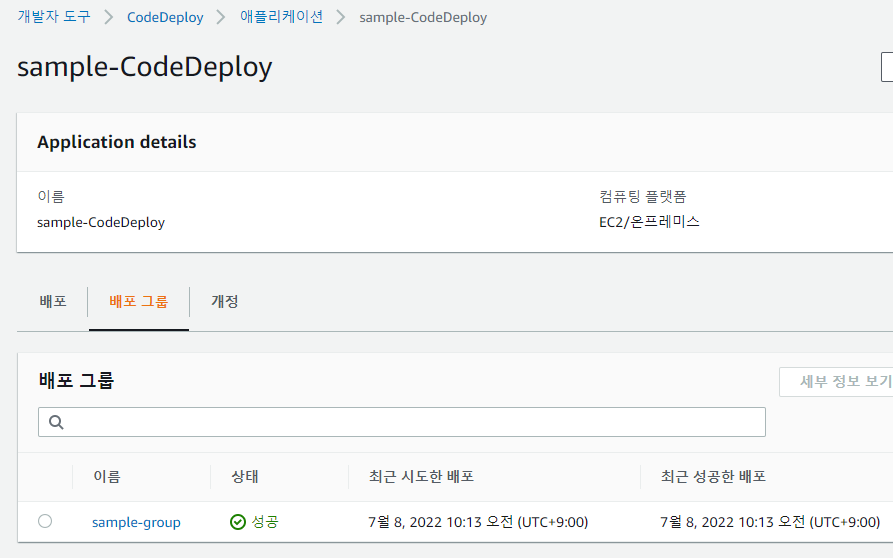The image size is (893, 558).
Task: Click the EC2/온프레미스 platform value
Action: tap(649, 222)
